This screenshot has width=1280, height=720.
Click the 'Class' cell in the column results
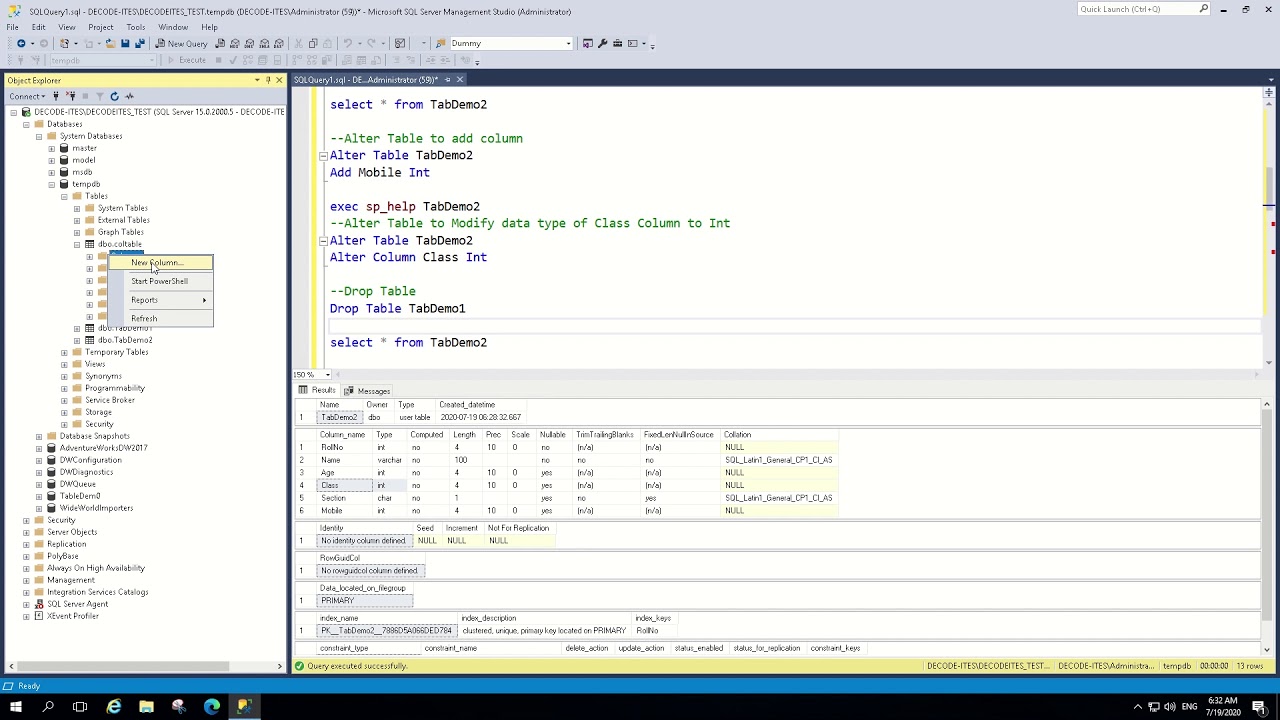click(345, 485)
